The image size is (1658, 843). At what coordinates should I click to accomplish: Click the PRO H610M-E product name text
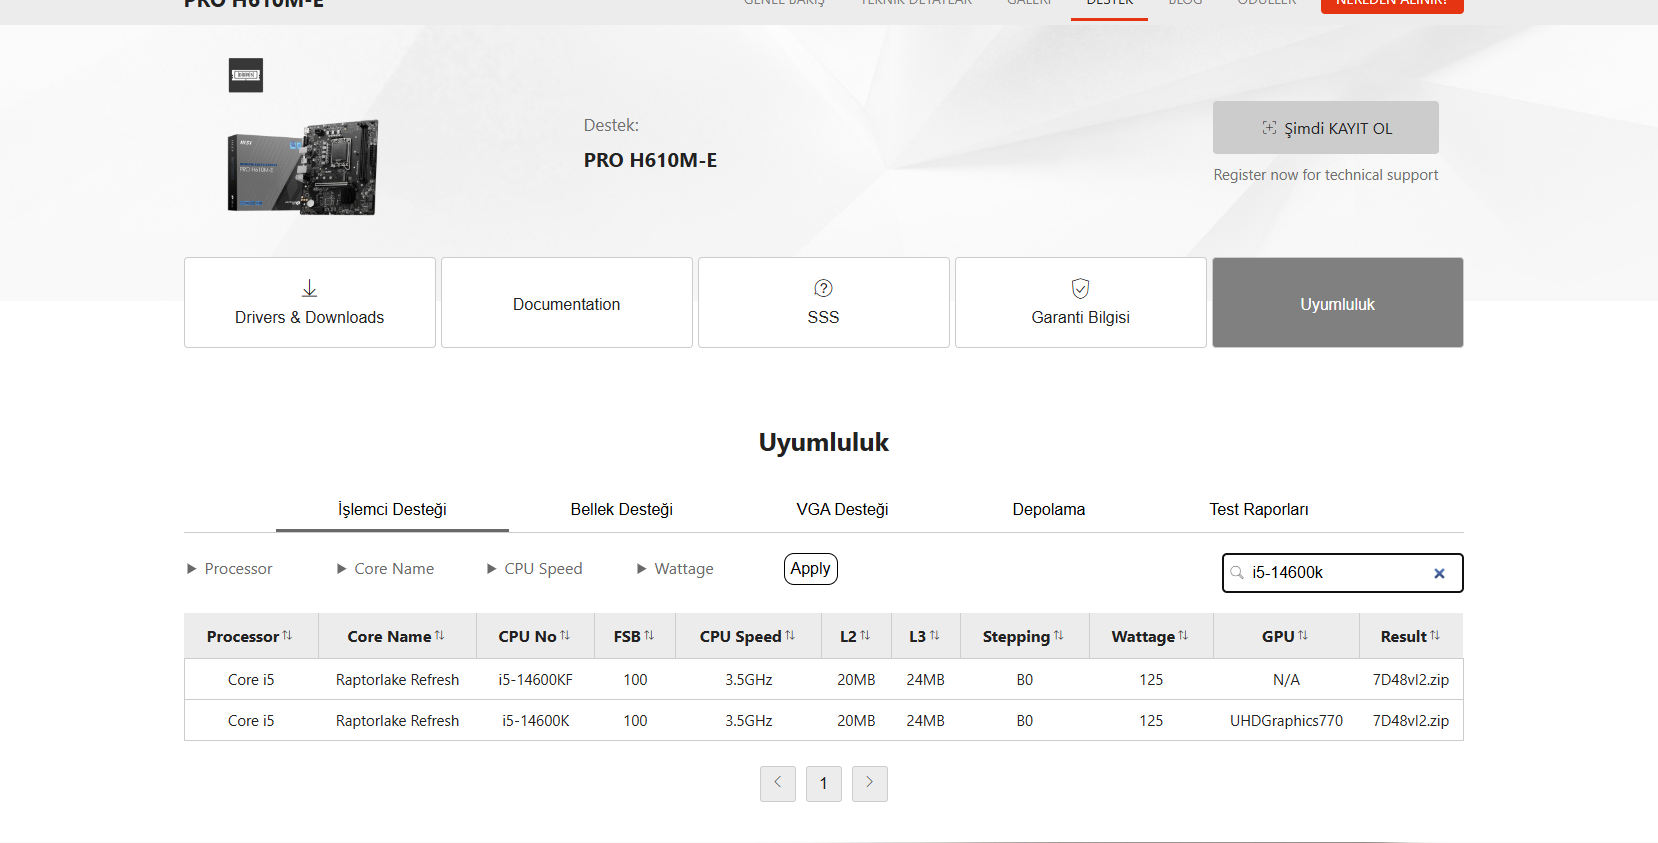651,160
